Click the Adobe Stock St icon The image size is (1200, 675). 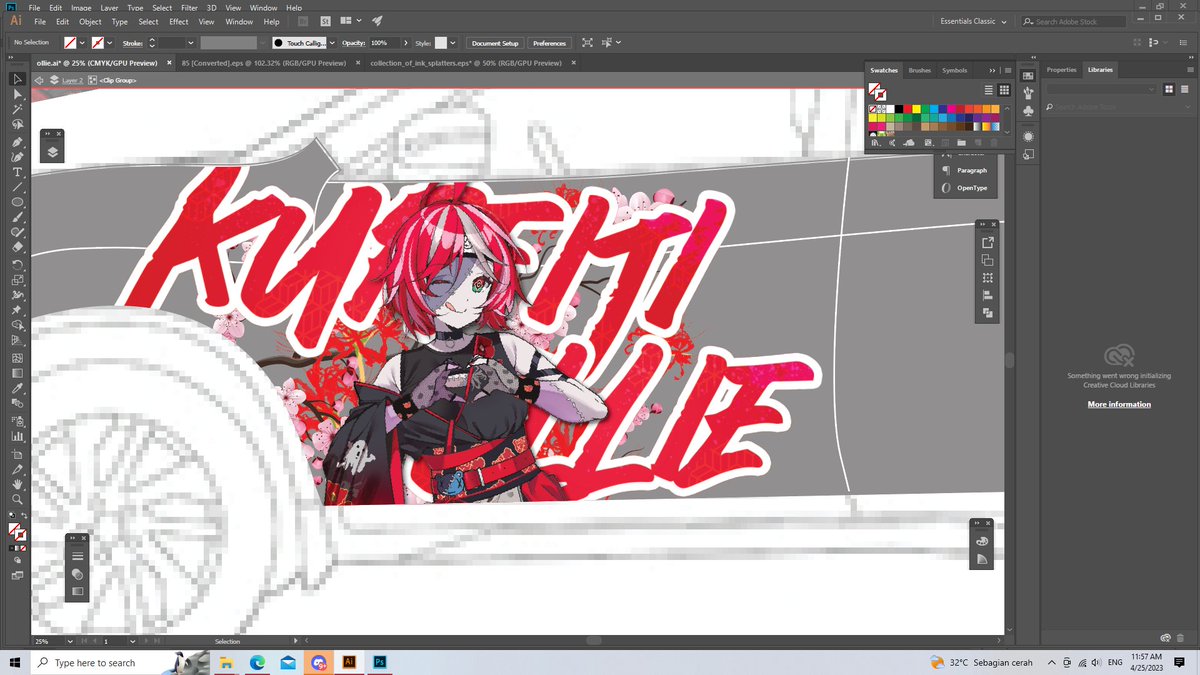click(326, 20)
